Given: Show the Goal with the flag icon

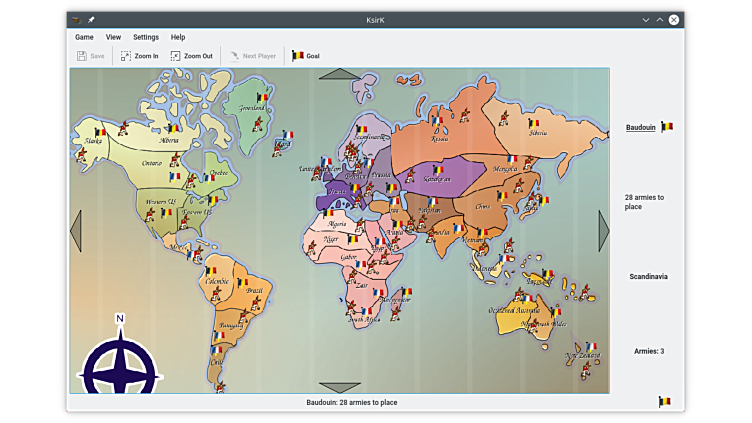Looking at the screenshot, I should coord(298,56).
